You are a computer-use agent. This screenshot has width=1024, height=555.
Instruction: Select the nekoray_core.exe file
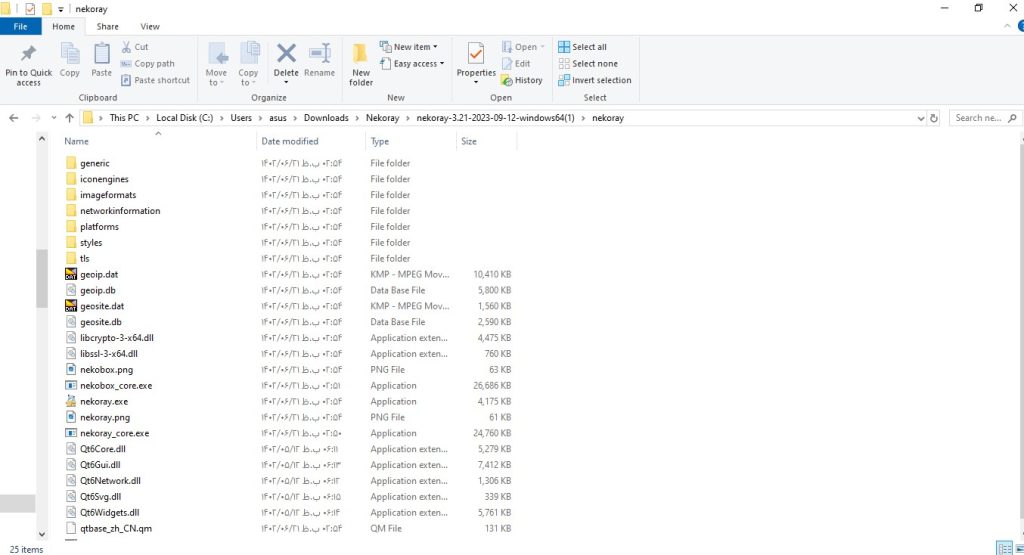pyautogui.click(x=114, y=434)
